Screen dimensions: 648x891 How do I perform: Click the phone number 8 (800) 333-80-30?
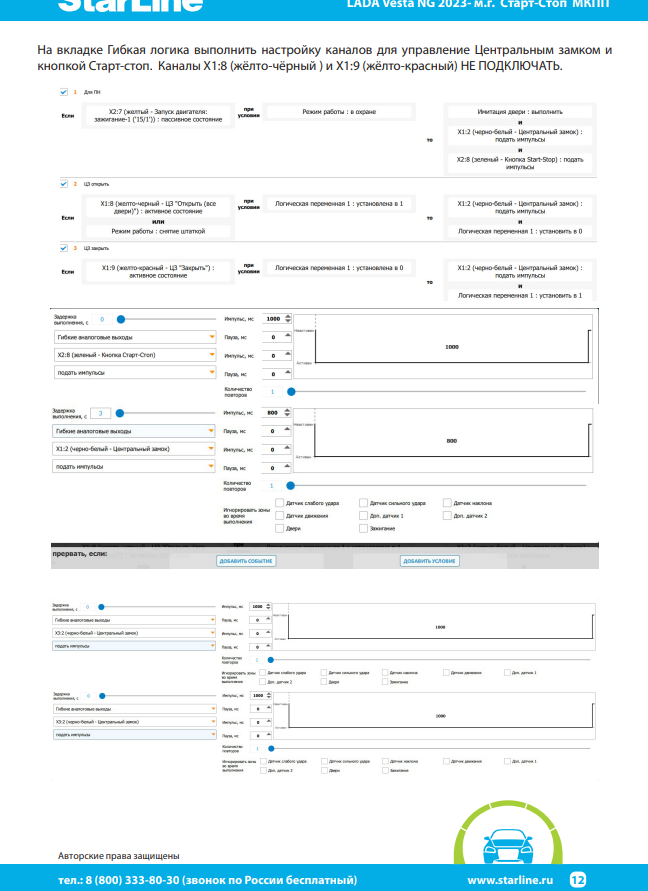coord(132,880)
